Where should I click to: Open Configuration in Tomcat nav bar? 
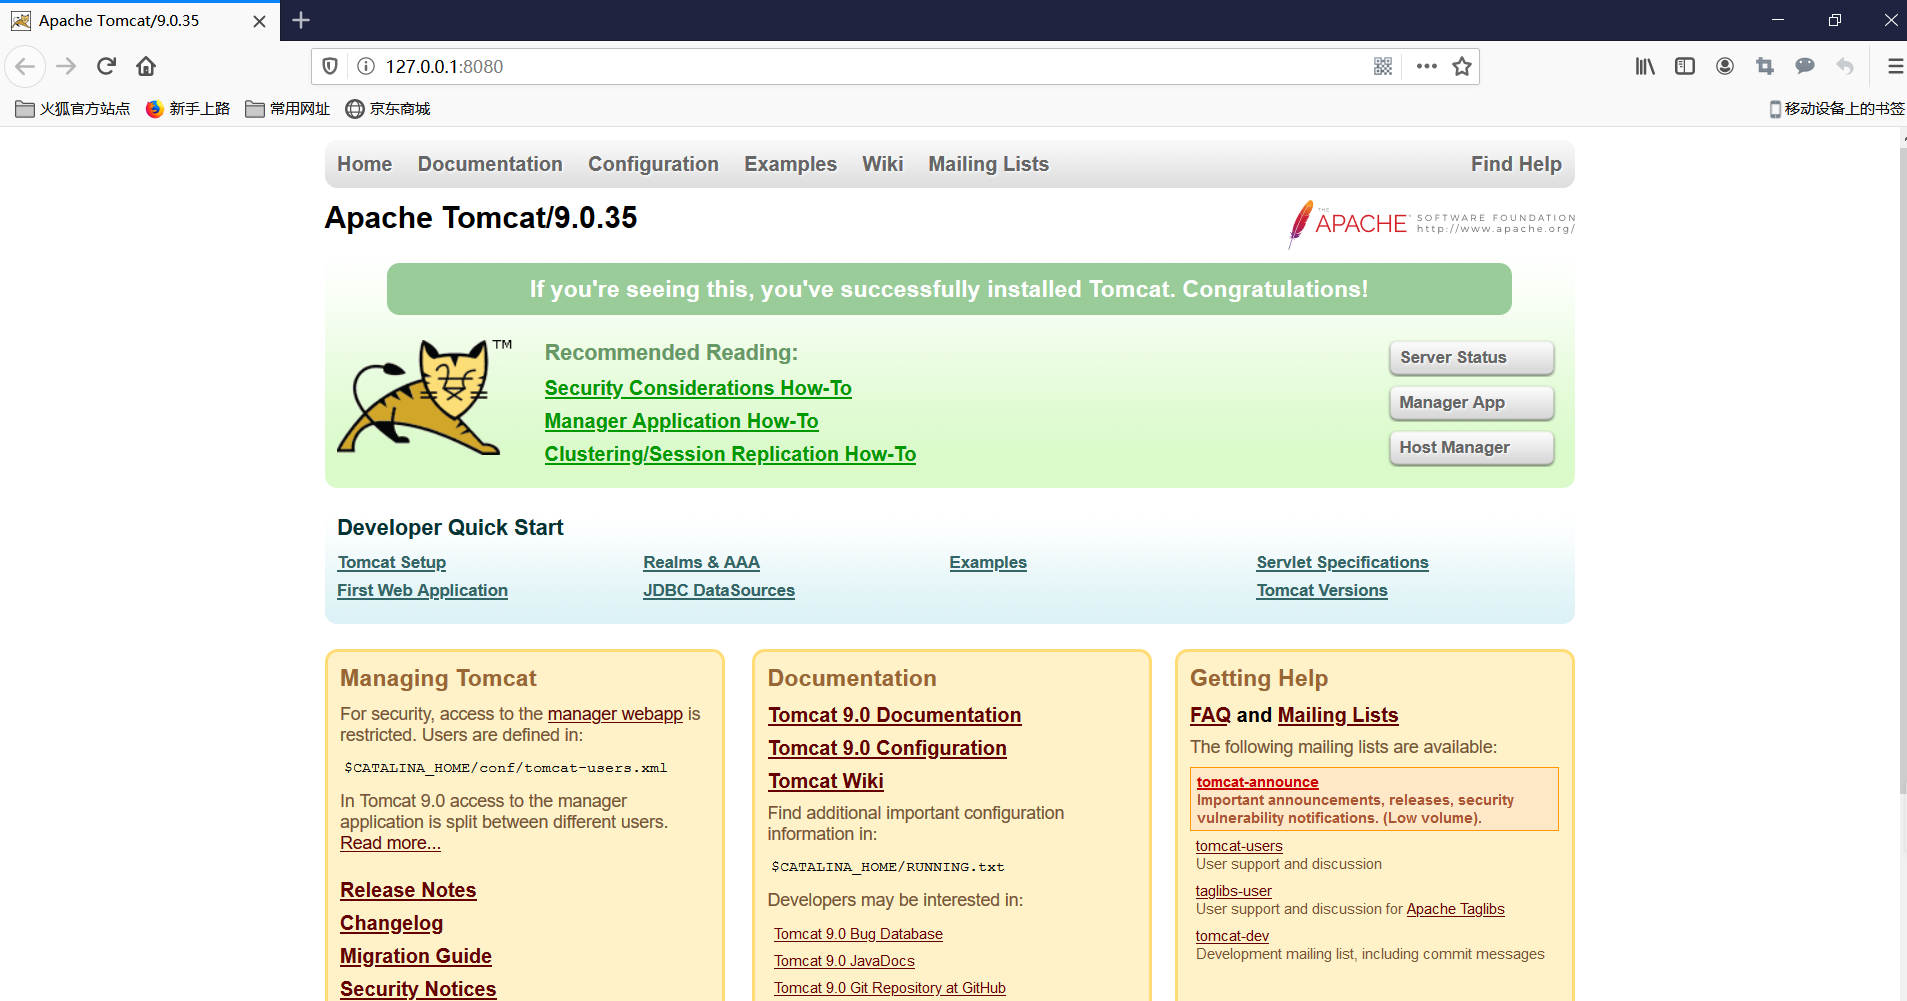(653, 164)
